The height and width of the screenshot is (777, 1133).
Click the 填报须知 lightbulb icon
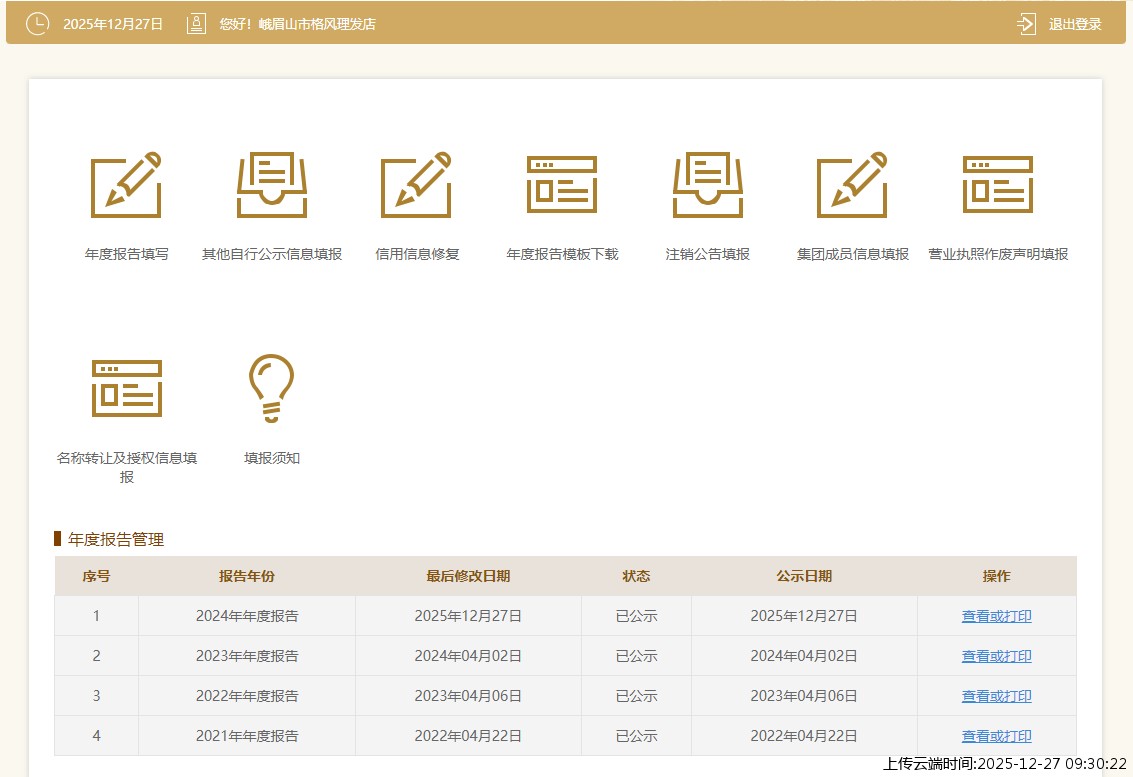pyautogui.click(x=272, y=389)
